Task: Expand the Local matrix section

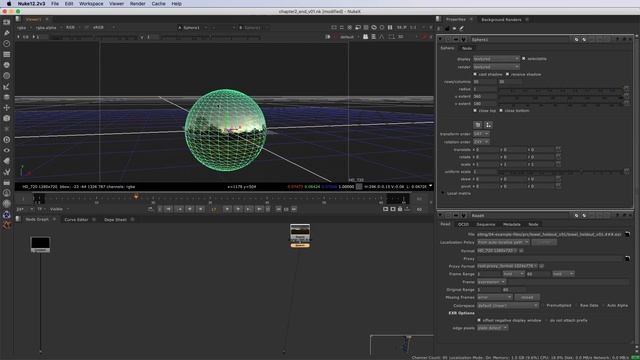Action: pyautogui.click(x=443, y=193)
